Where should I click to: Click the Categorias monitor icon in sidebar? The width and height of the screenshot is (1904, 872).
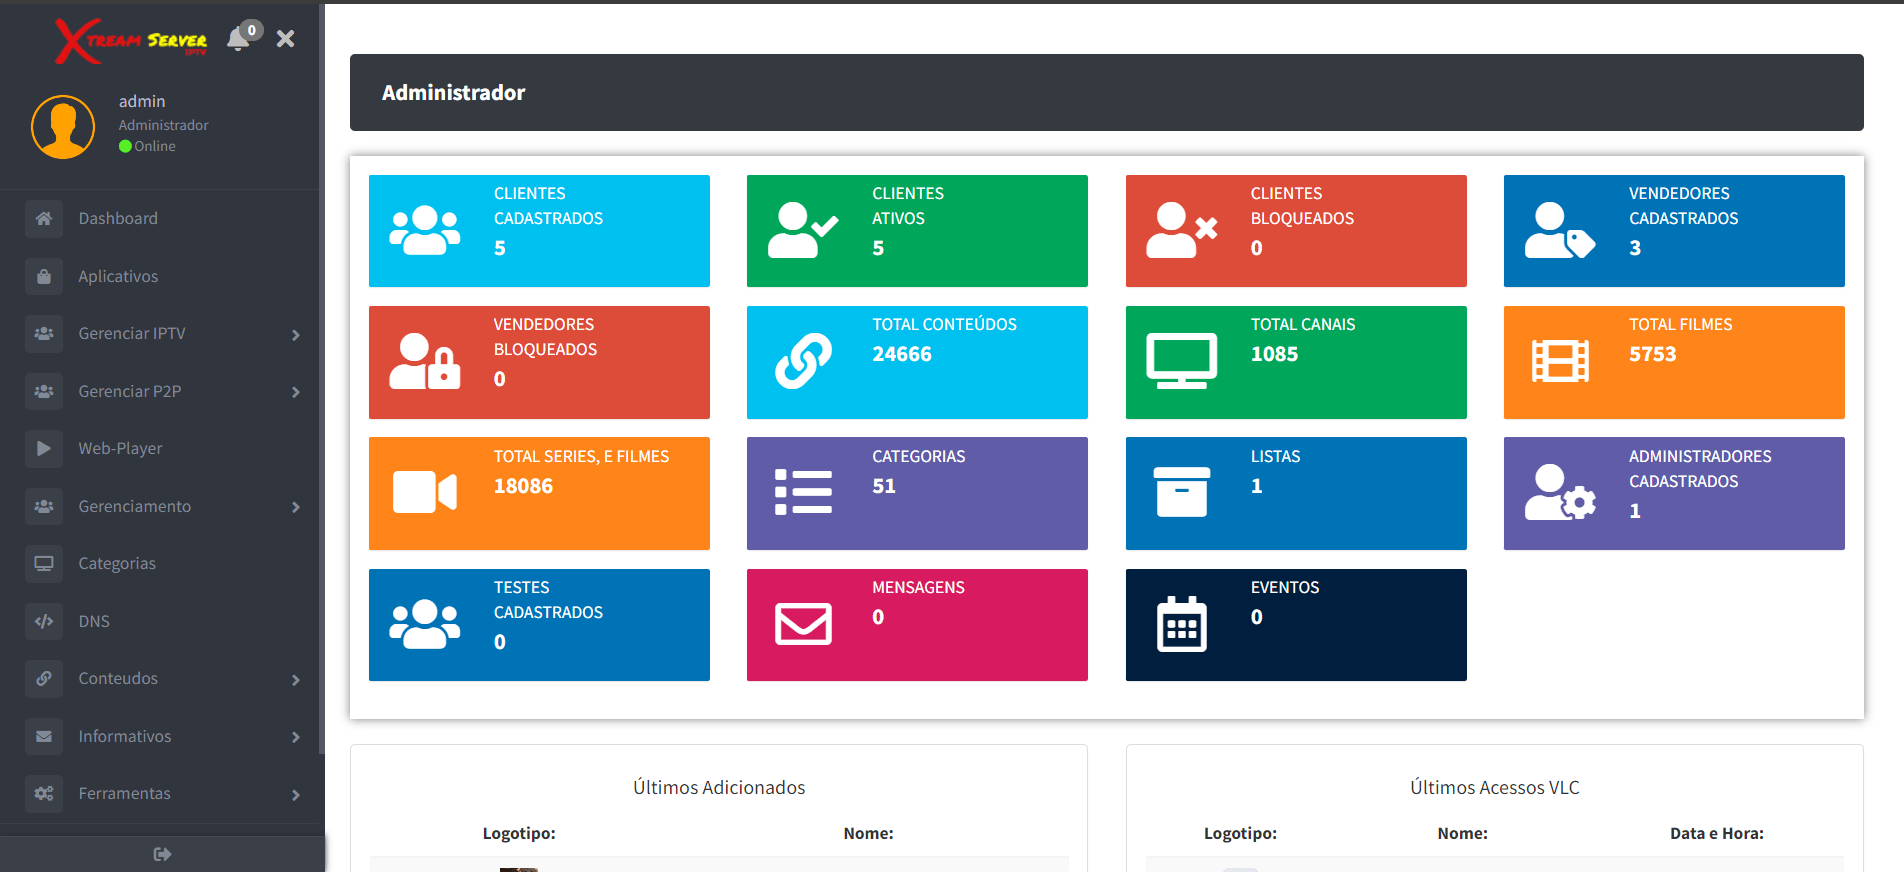tap(44, 564)
